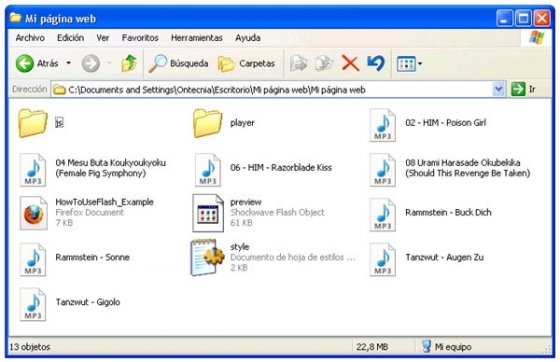Click the '02 - HIM - Poison Girl' file name
560x362 pixels.
pyautogui.click(x=446, y=123)
